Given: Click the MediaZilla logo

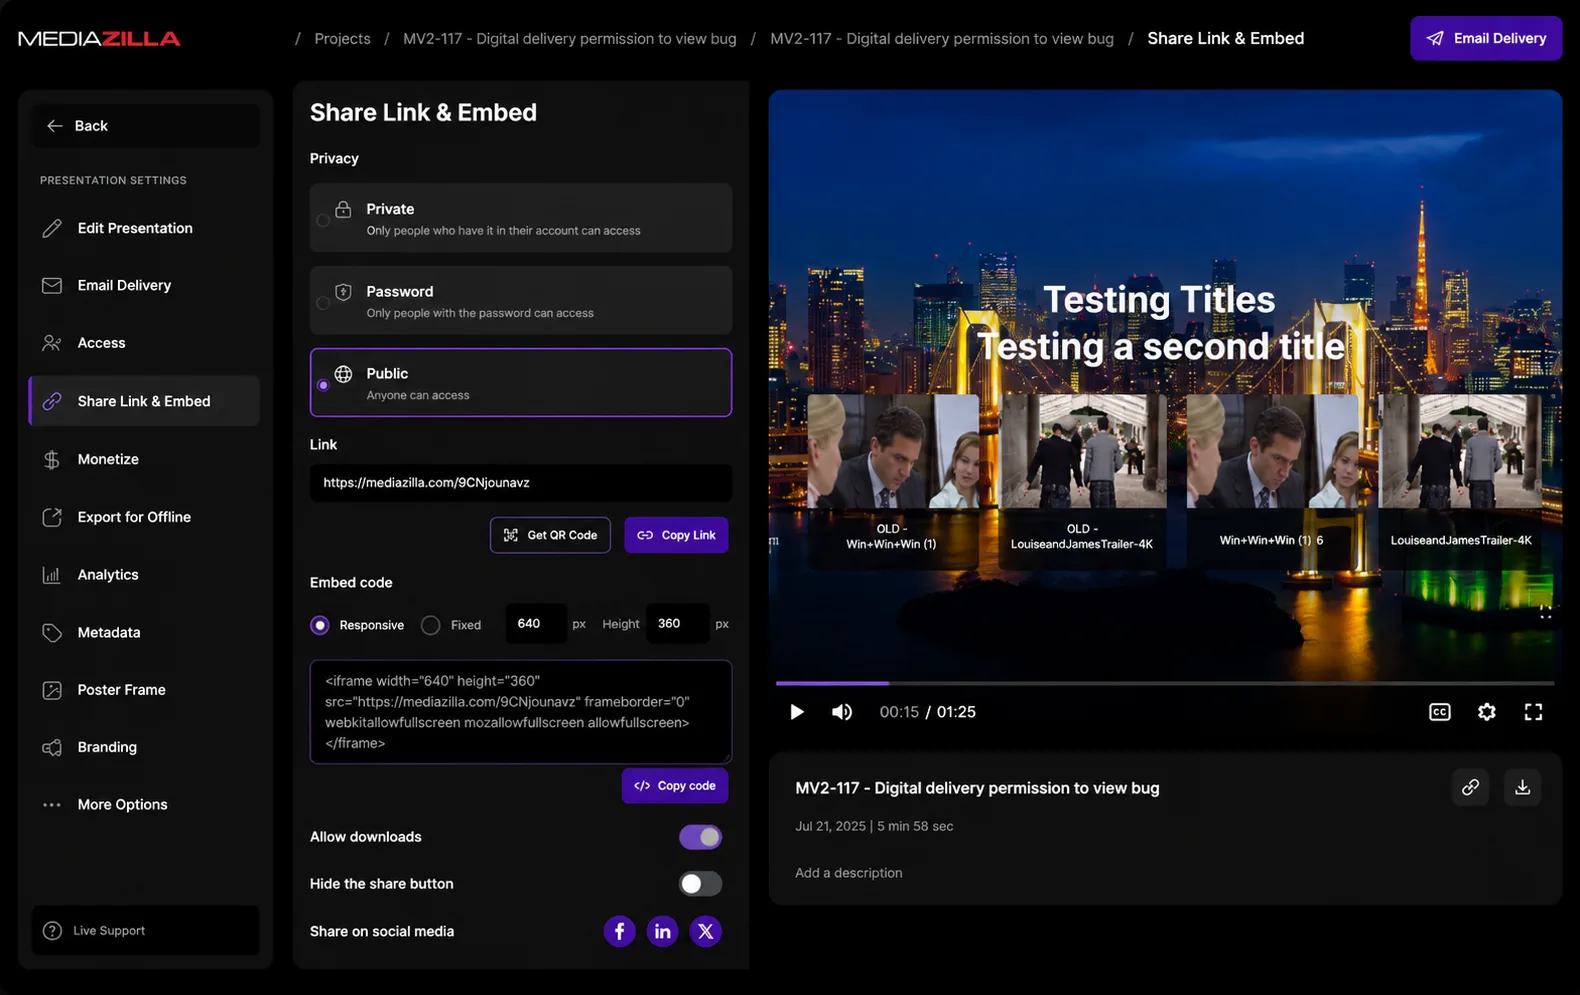Looking at the screenshot, I should pyautogui.click(x=99, y=39).
